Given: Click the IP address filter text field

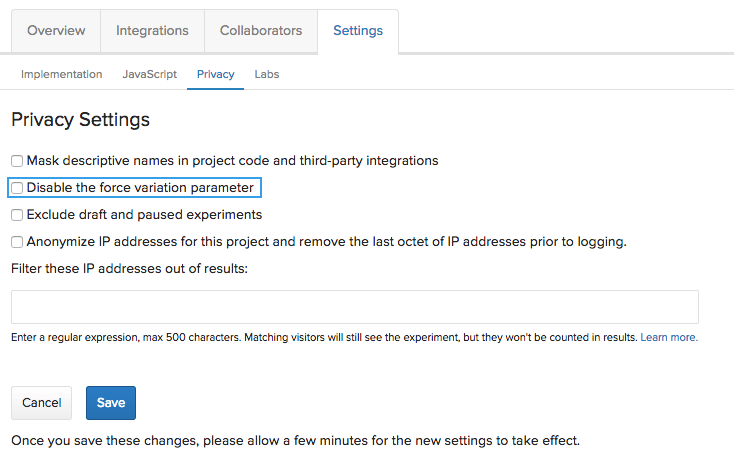Looking at the screenshot, I should [x=354, y=307].
